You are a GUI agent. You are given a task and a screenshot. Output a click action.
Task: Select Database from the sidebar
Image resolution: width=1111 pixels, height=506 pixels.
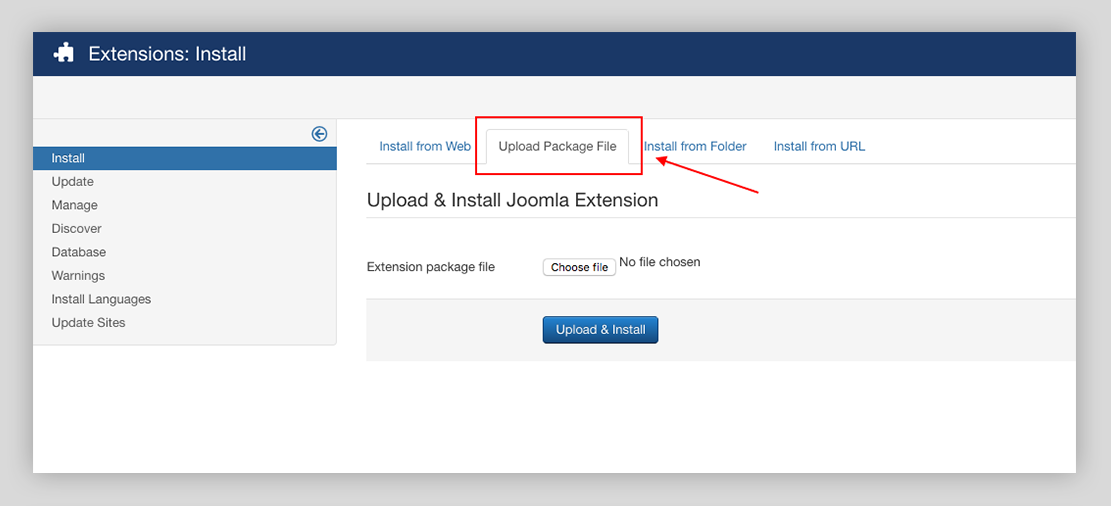(x=78, y=252)
